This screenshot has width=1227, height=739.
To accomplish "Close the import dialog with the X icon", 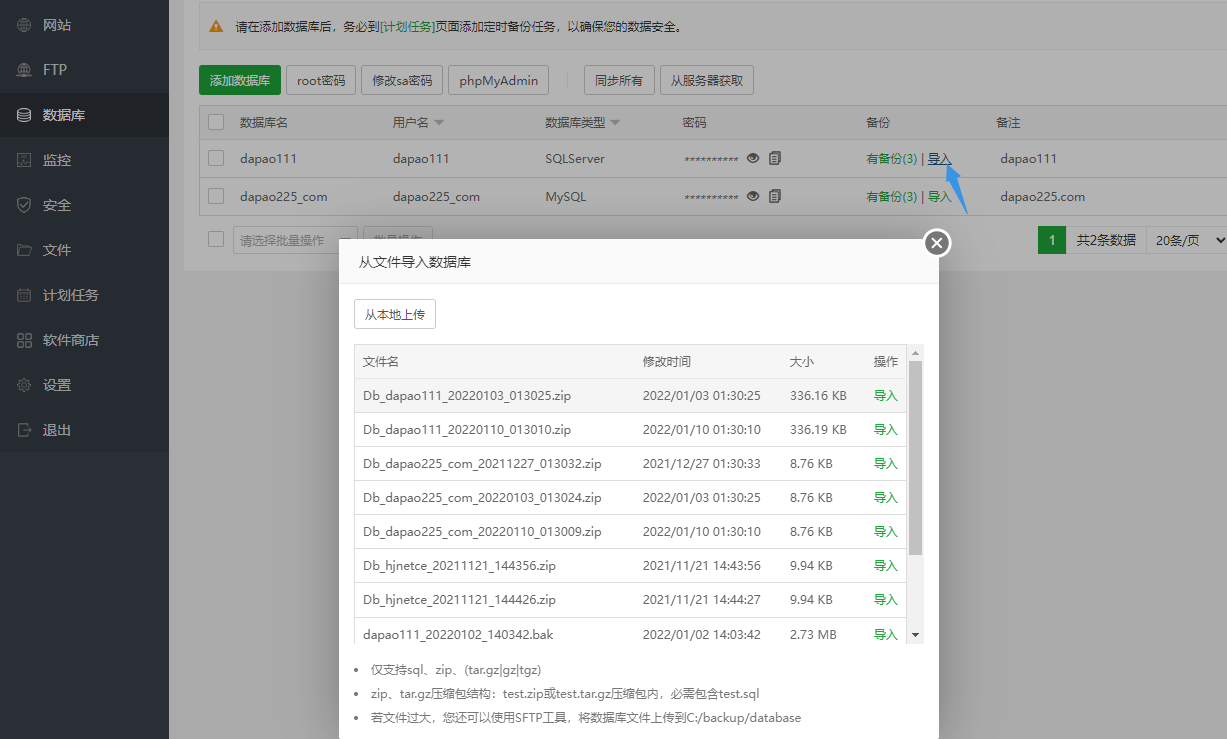I will pos(936,243).
